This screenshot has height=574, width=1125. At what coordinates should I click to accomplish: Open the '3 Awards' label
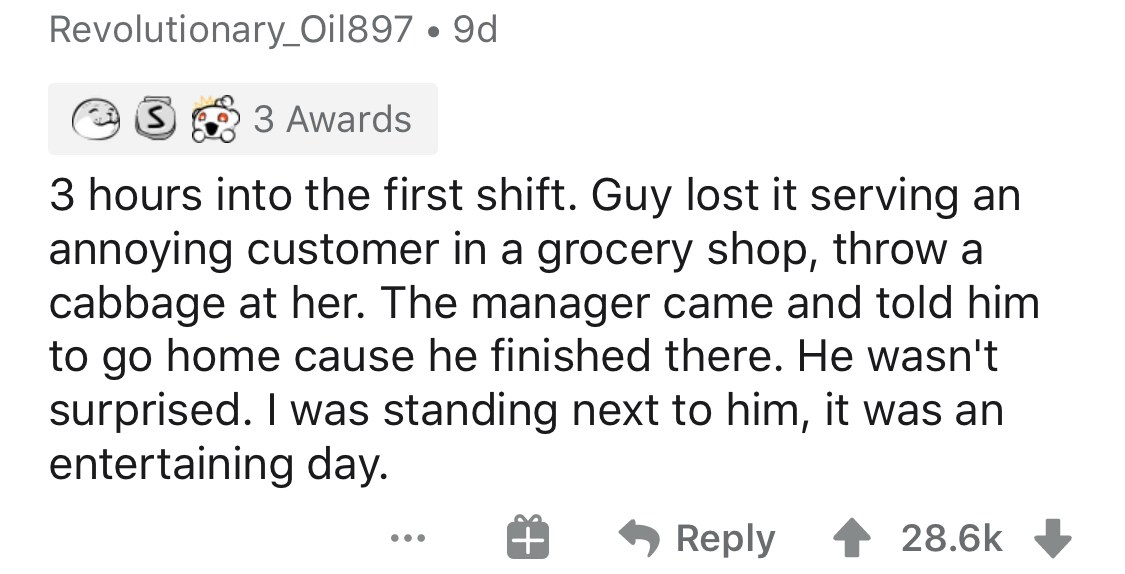pos(331,120)
